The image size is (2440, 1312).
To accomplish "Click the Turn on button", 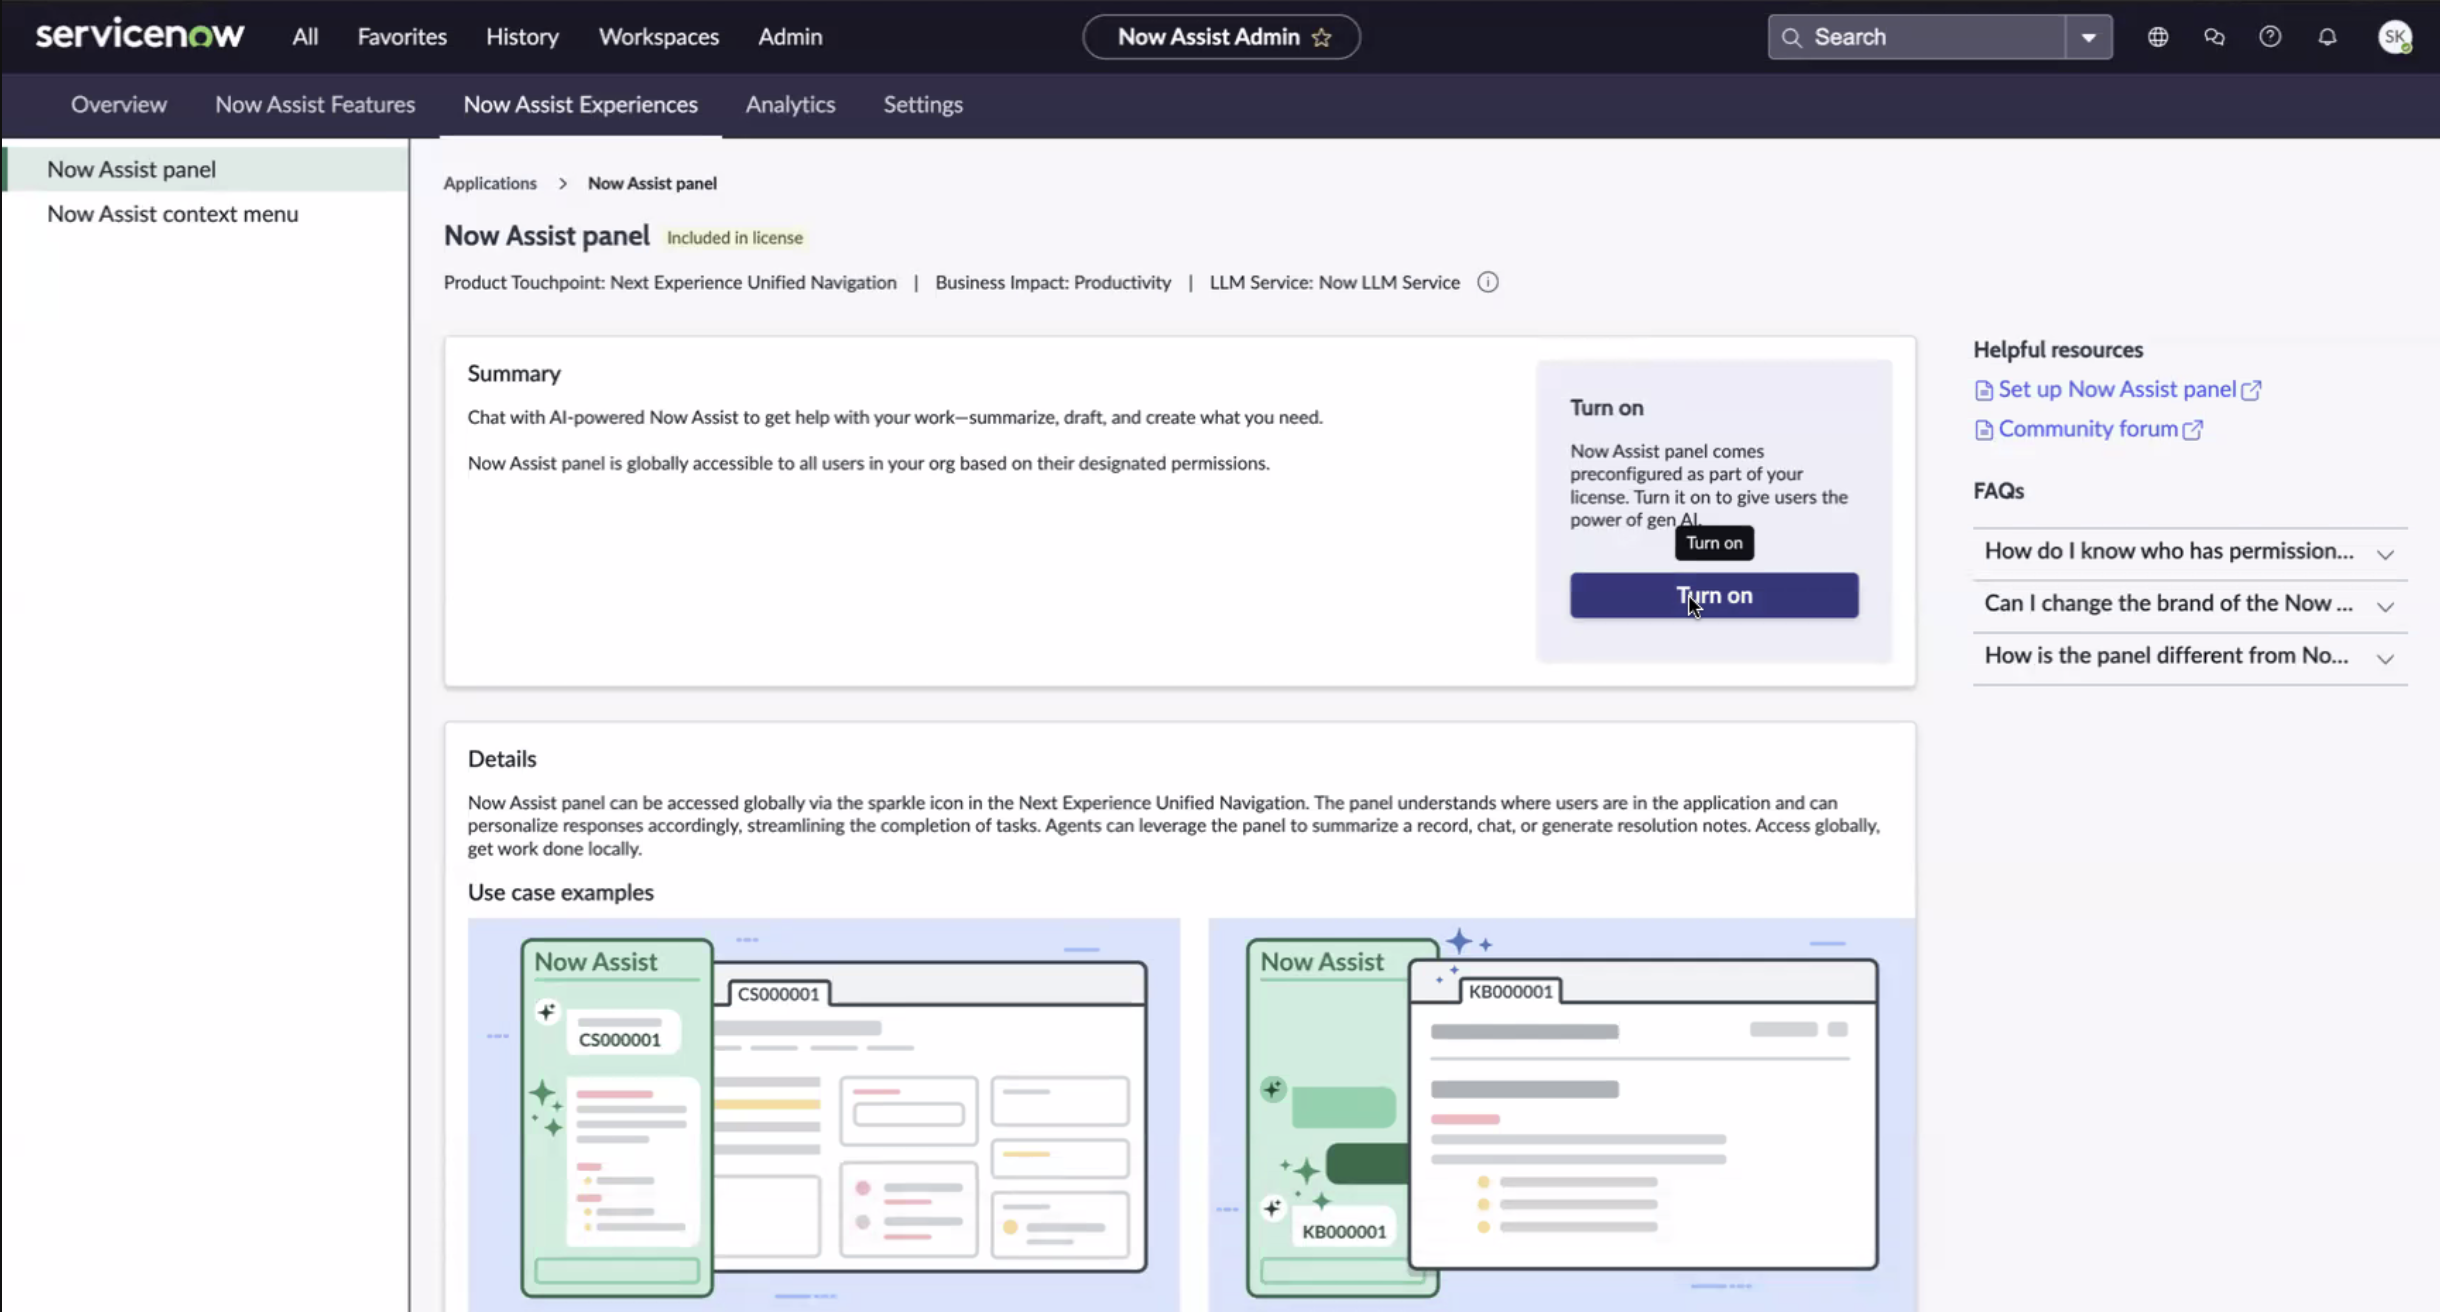I will coord(1714,595).
